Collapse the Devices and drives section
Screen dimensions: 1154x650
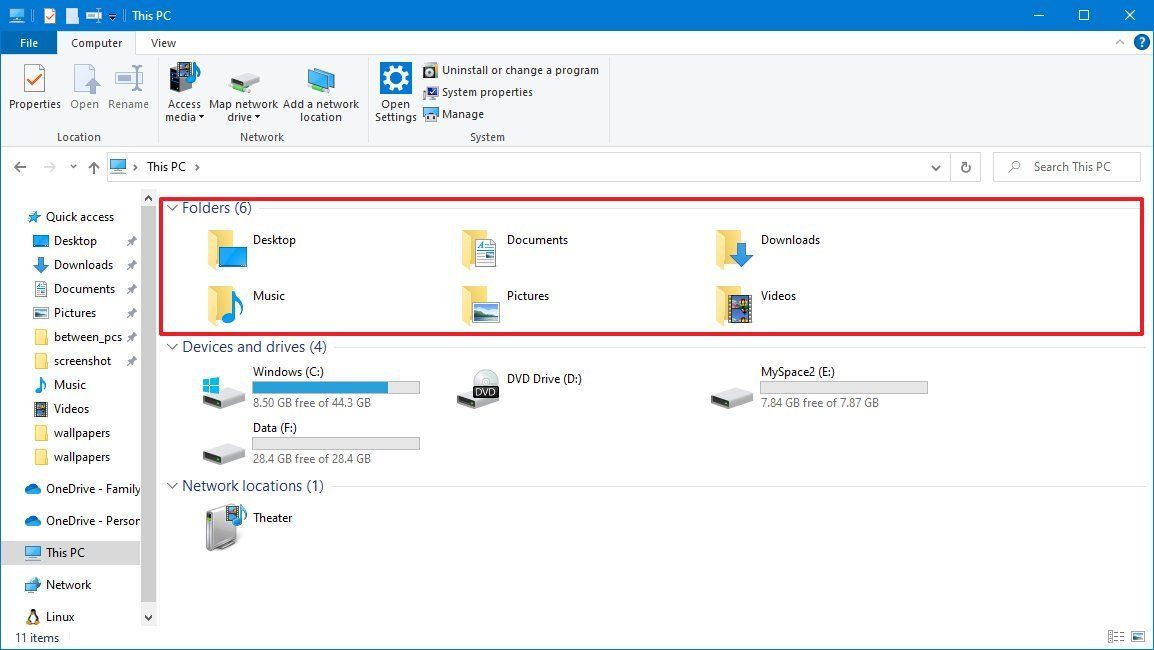(172, 346)
